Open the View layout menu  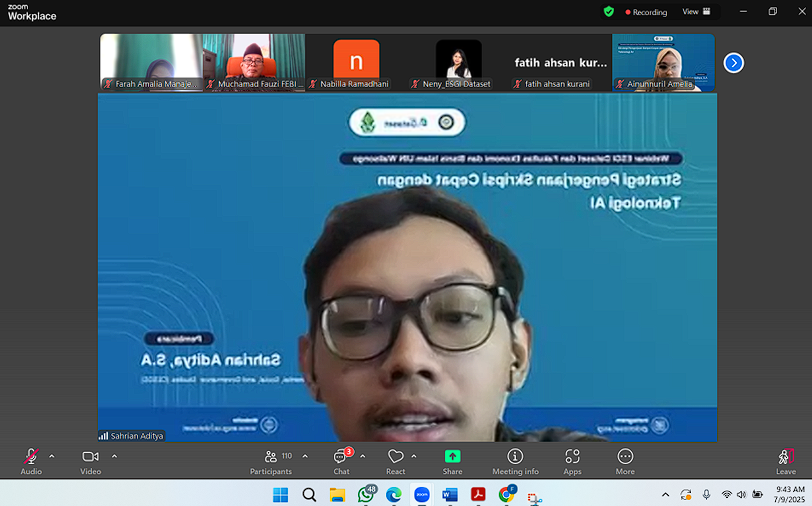pyautogui.click(x=696, y=12)
